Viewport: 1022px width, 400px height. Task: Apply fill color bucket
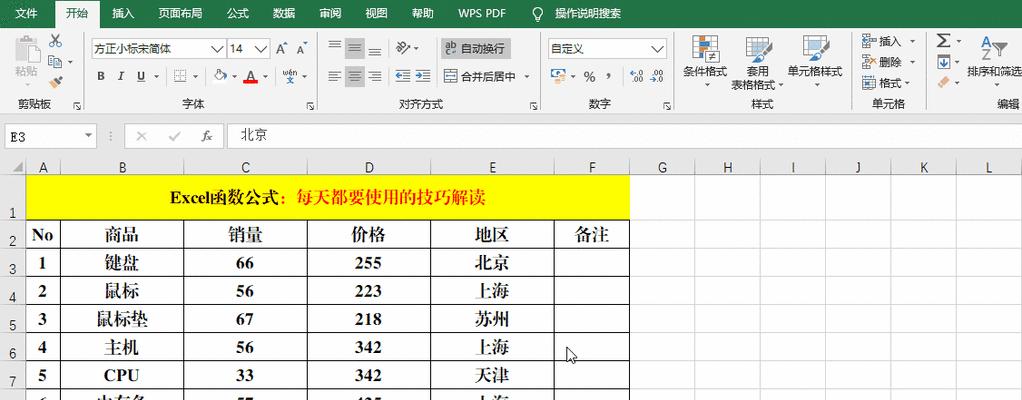click(x=220, y=76)
